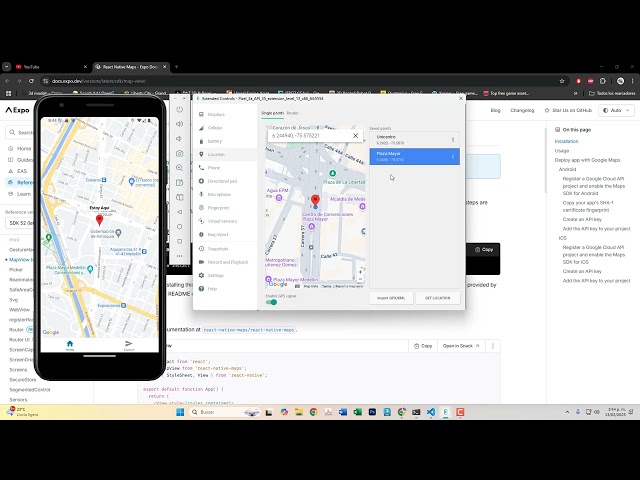Click the emulator power button icon
Screen dimensions: 640x480
[x=180, y=109]
